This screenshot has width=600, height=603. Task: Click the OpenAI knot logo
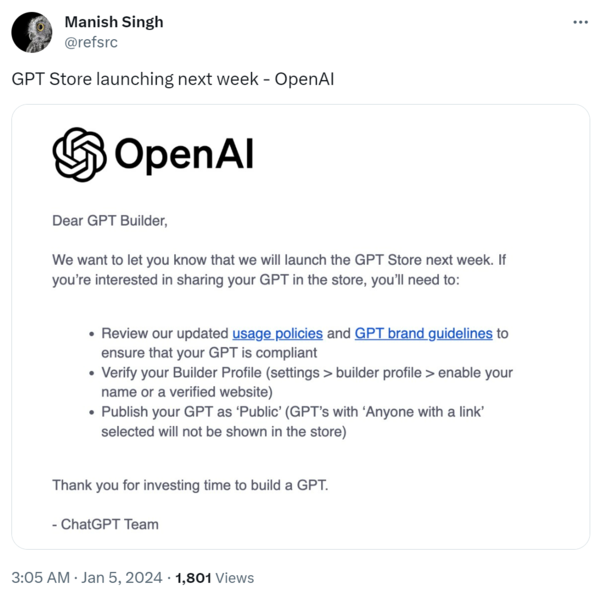tap(78, 156)
